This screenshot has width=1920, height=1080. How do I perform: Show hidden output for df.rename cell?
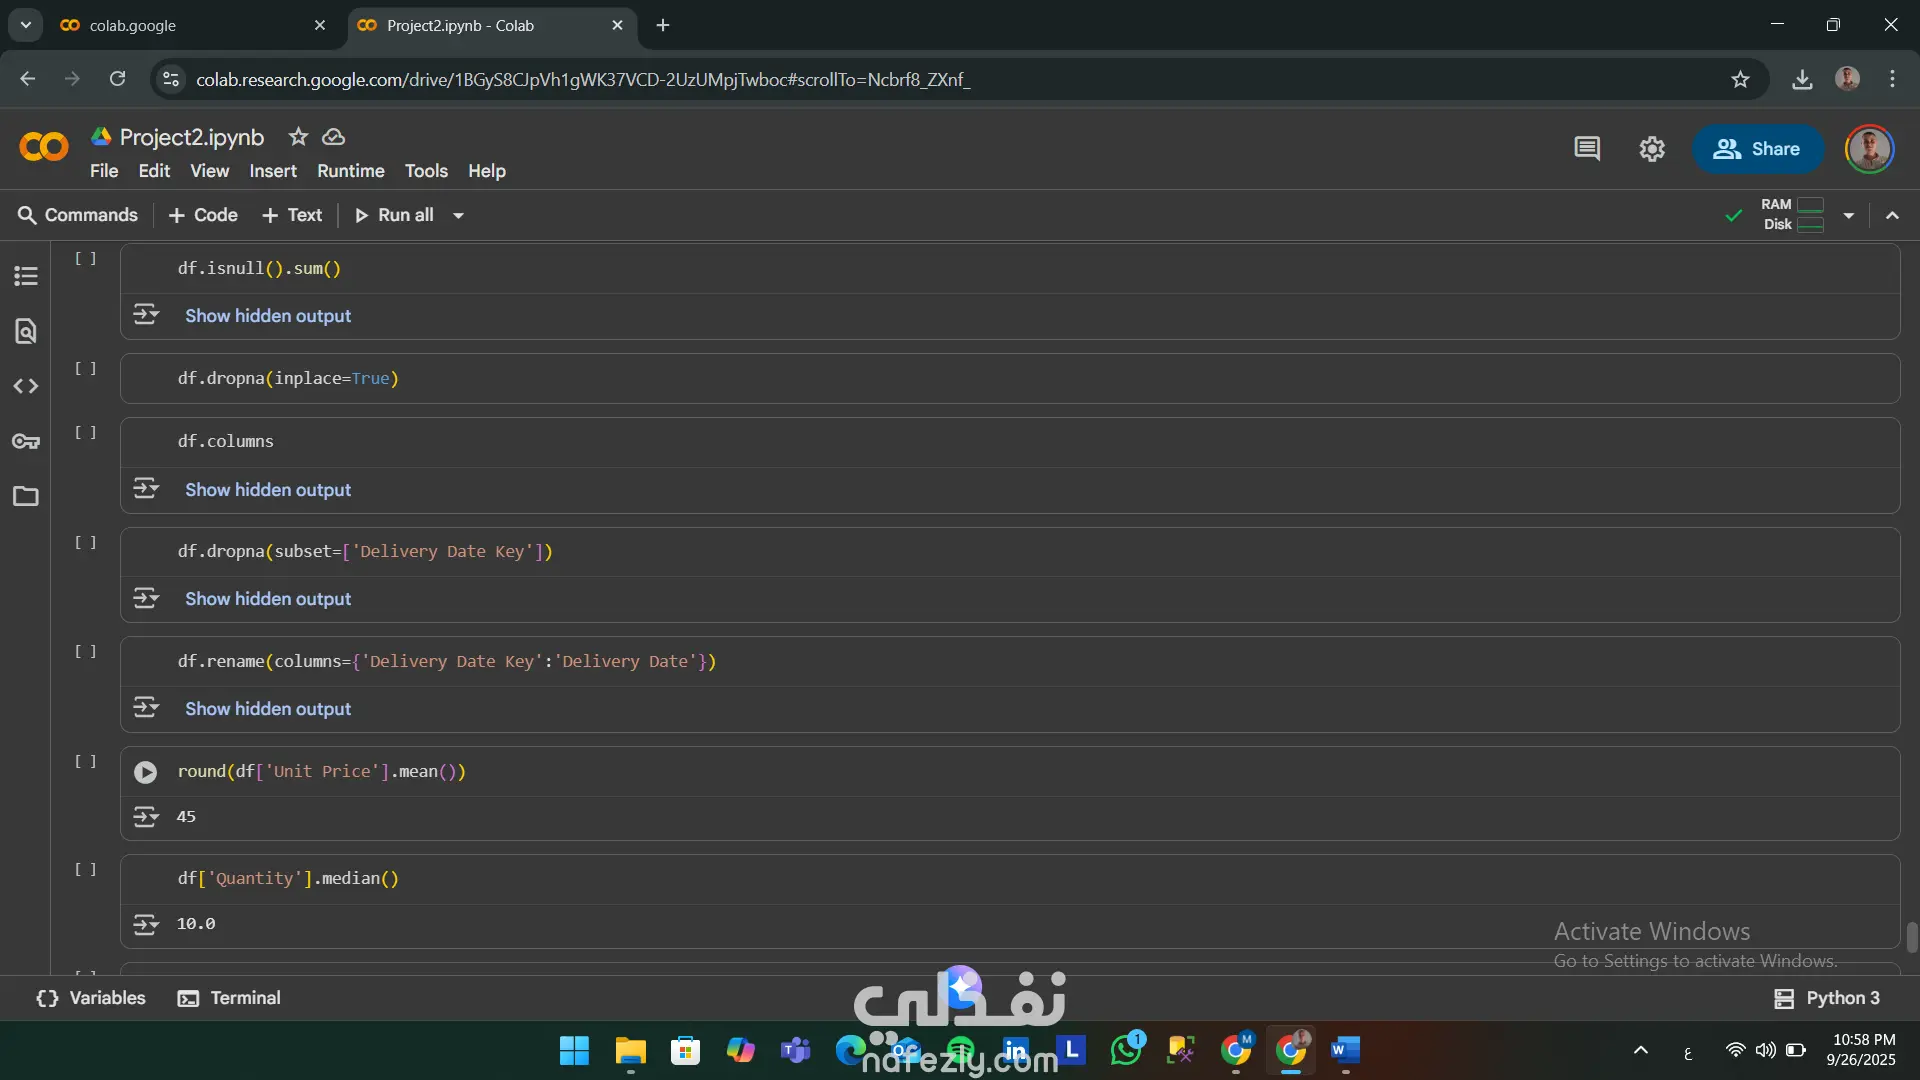(268, 709)
